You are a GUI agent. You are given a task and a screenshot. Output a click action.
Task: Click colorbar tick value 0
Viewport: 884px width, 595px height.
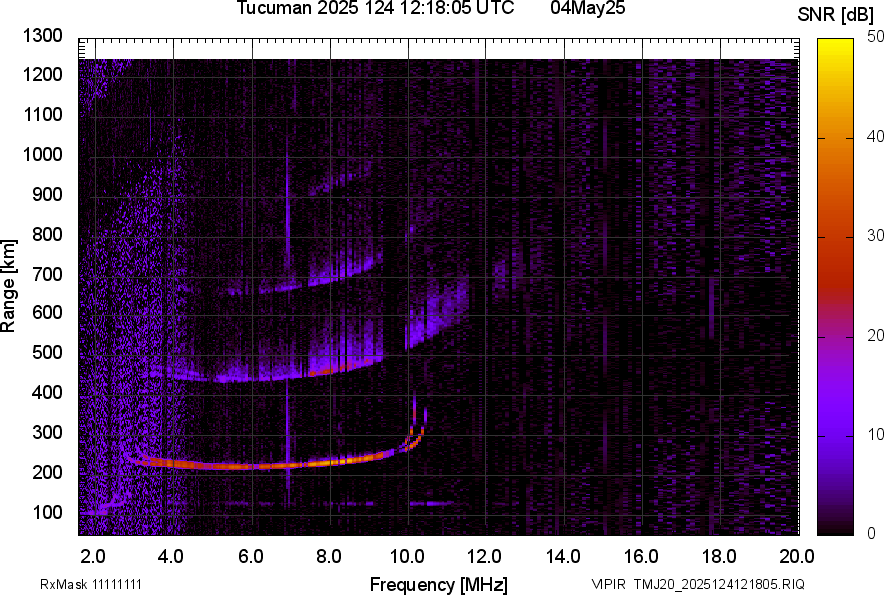coord(872,533)
